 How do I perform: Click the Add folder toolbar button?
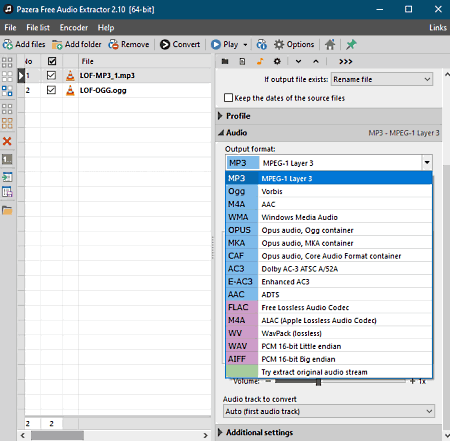click(x=76, y=44)
